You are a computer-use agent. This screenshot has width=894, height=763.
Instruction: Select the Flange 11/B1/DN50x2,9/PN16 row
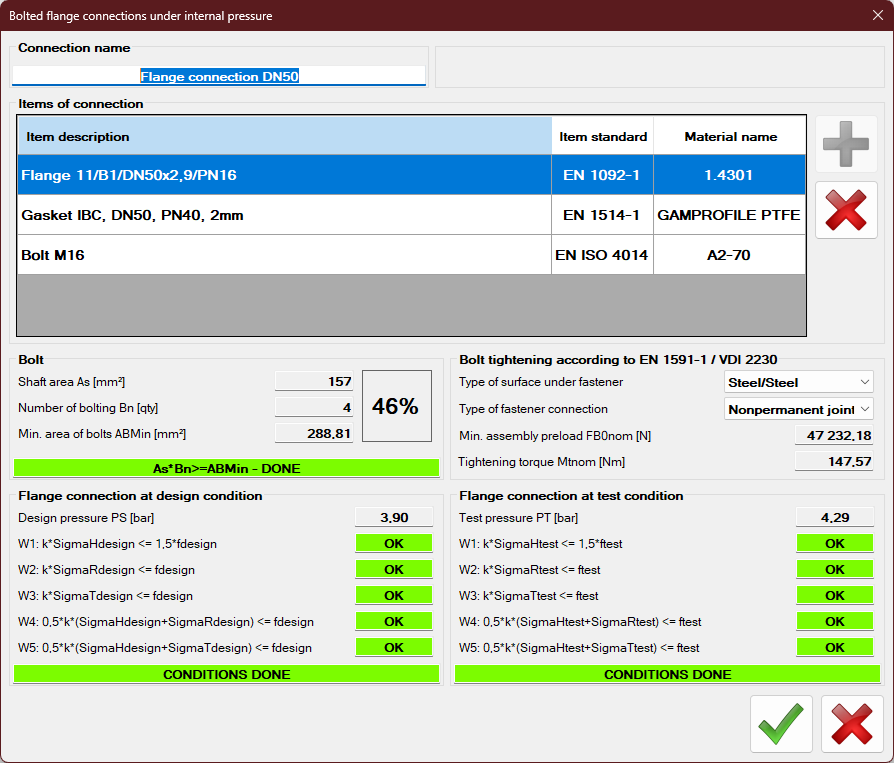[x=284, y=175]
